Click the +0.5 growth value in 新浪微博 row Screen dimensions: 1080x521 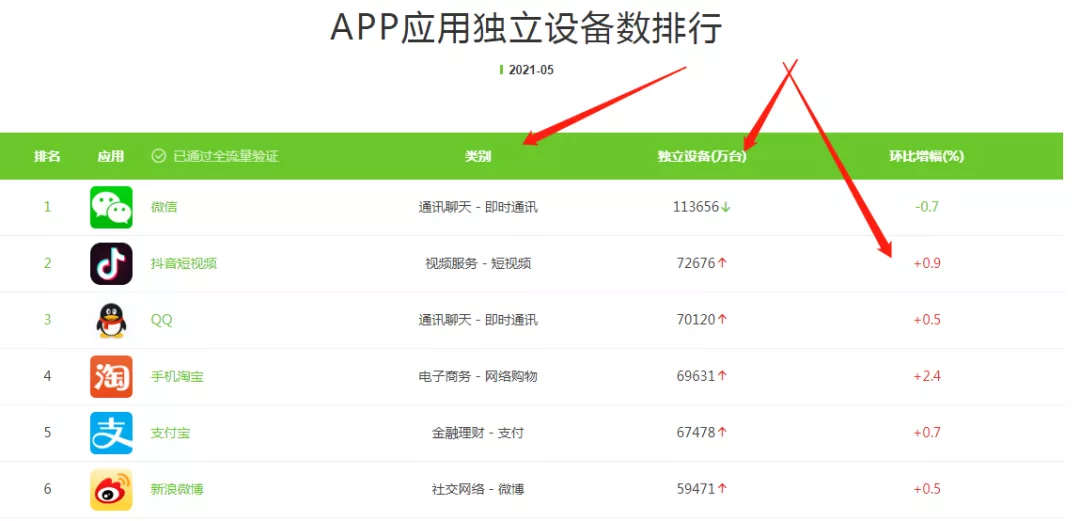[926, 489]
